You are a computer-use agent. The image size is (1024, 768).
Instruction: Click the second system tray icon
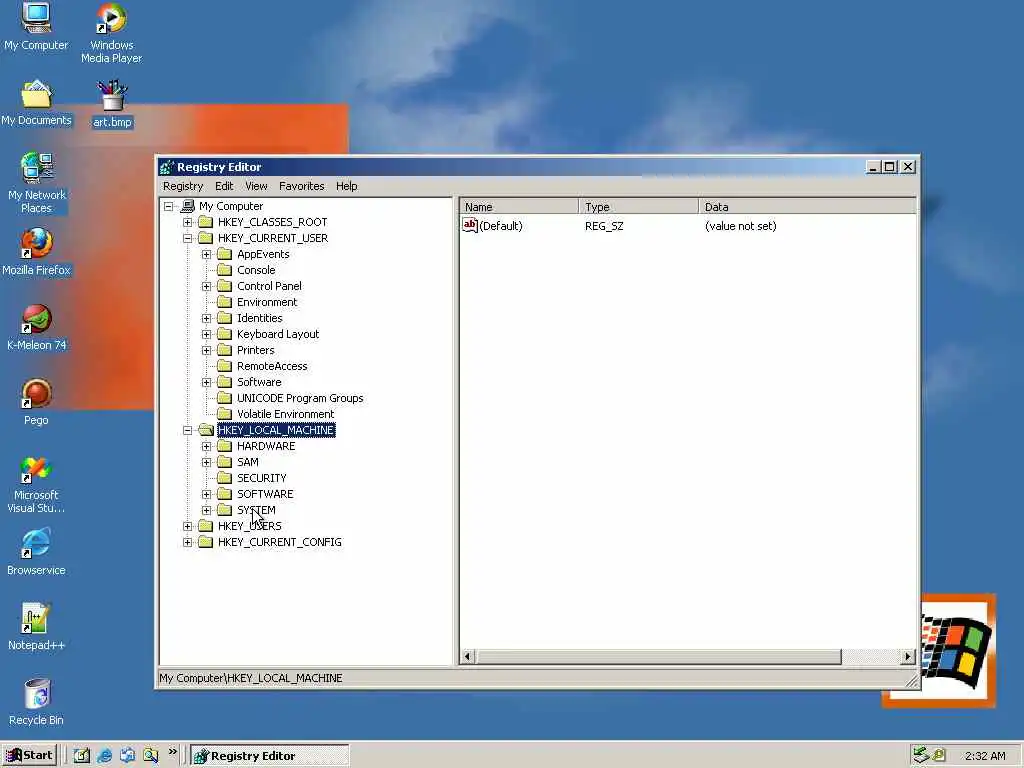939,755
